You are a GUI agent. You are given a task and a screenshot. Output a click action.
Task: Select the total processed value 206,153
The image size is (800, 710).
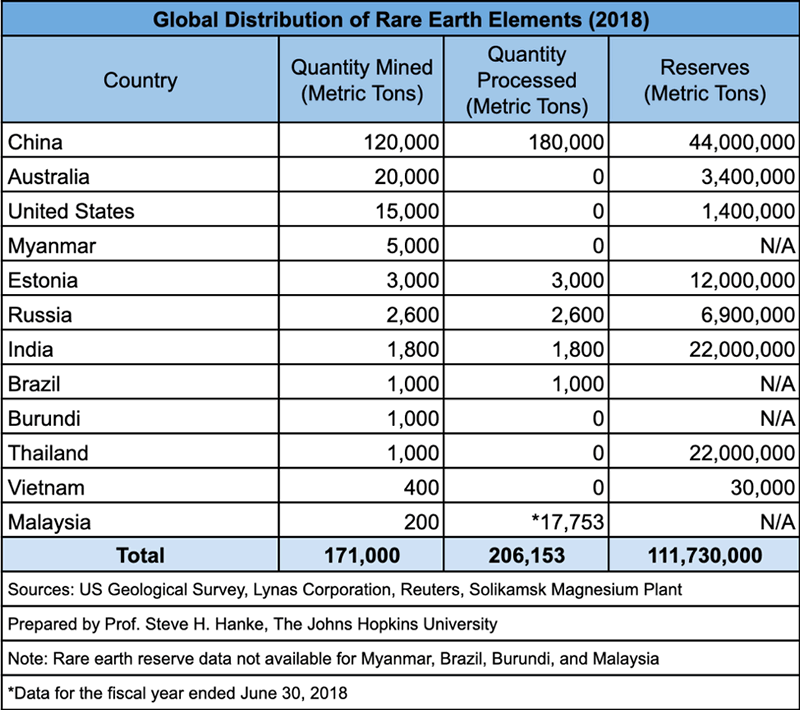(x=526, y=555)
